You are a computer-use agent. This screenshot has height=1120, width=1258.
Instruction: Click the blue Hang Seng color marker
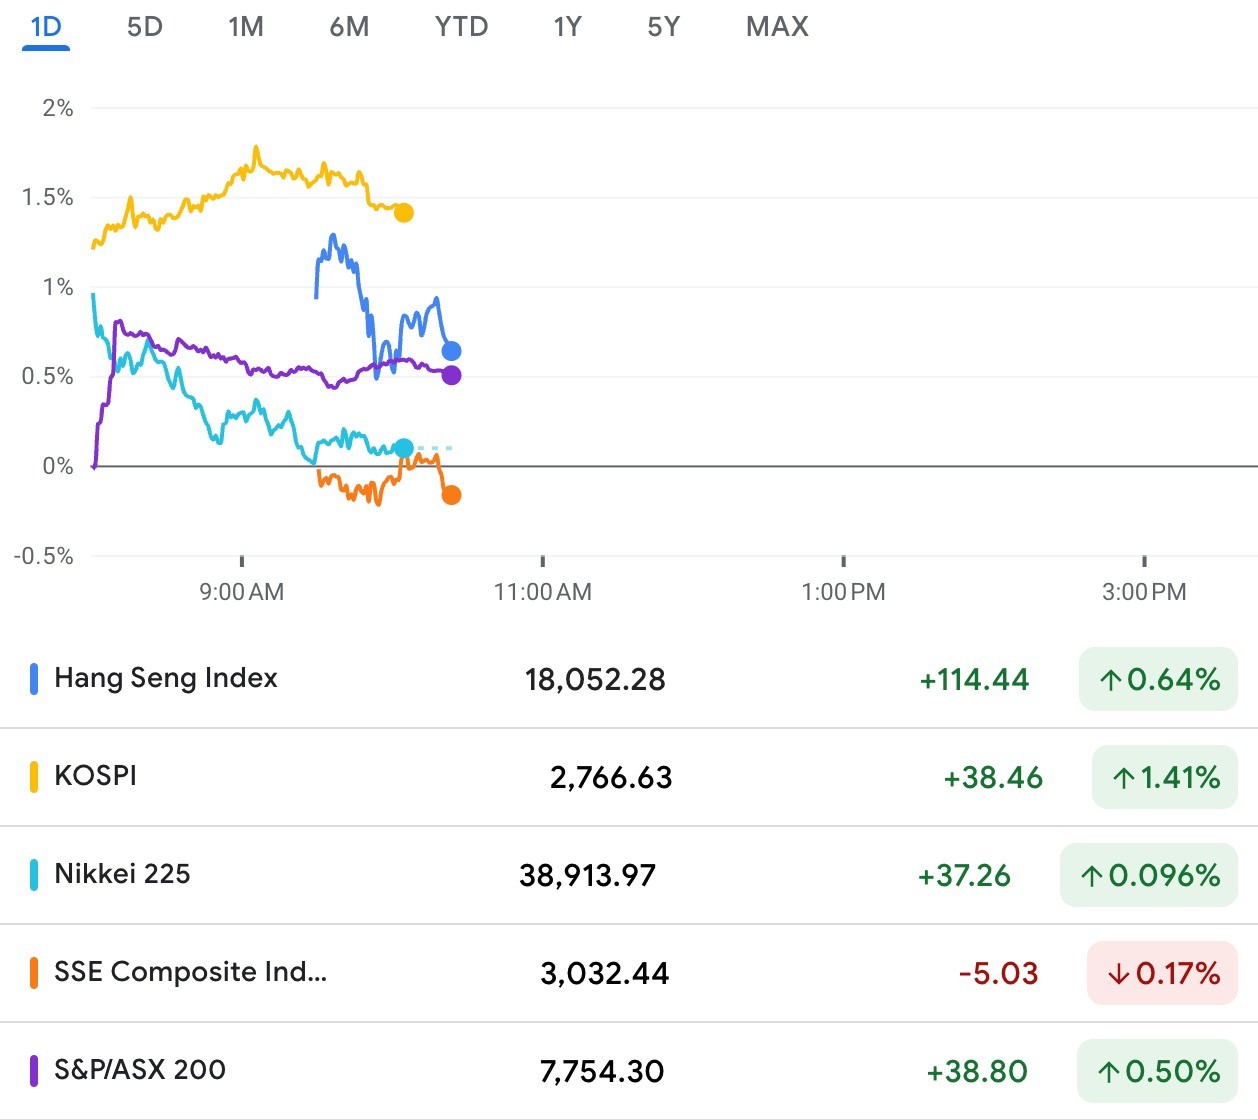pos(34,679)
